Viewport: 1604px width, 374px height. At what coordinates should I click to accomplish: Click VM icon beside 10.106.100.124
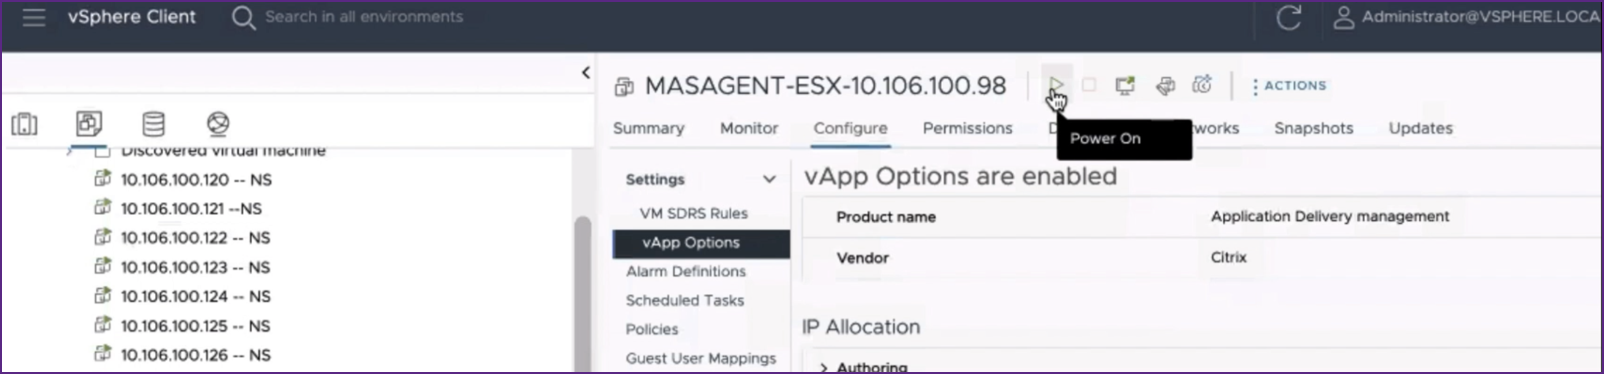pos(102,295)
